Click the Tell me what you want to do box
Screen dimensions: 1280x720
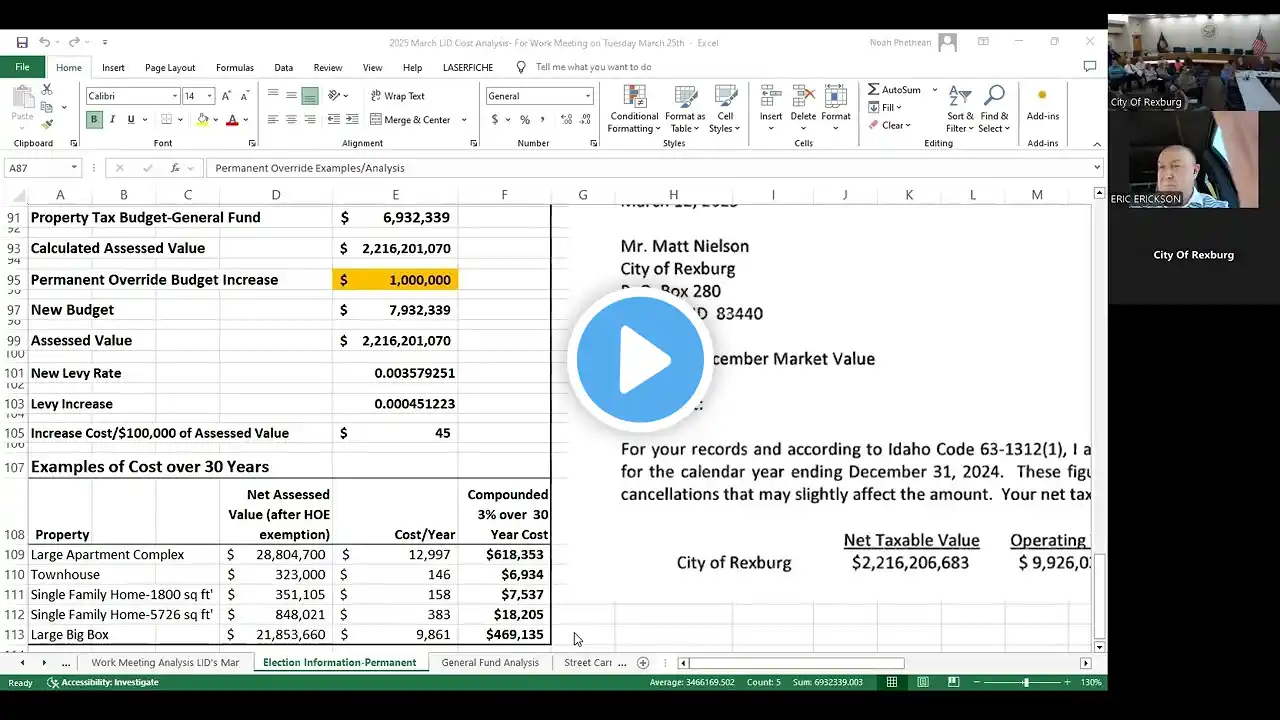tap(593, 67)
